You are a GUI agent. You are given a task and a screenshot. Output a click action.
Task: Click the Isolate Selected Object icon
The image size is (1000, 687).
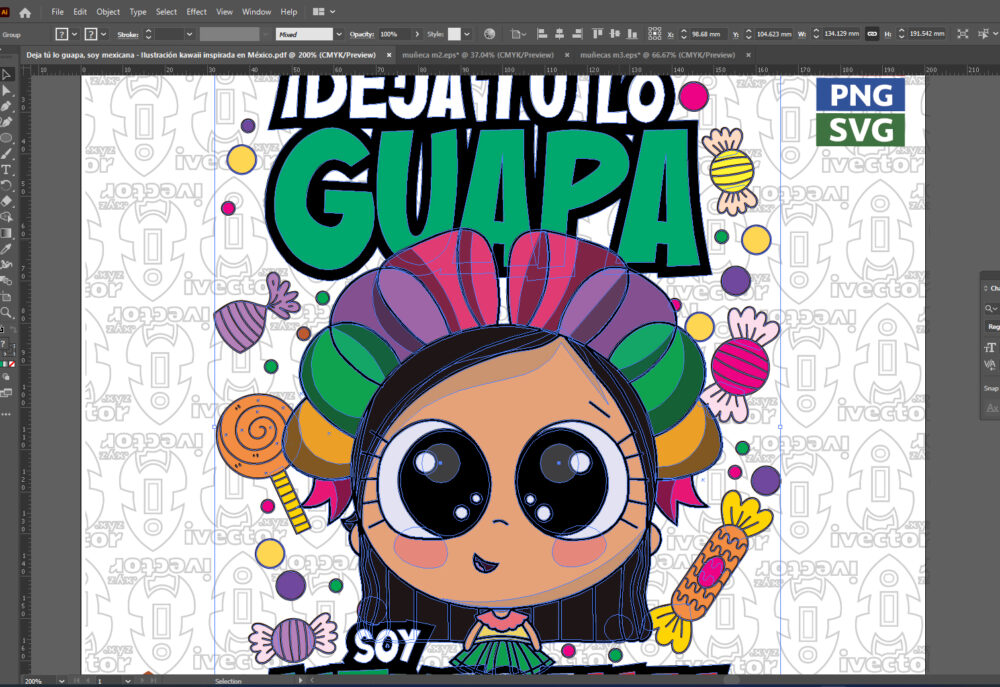(963, 34)
